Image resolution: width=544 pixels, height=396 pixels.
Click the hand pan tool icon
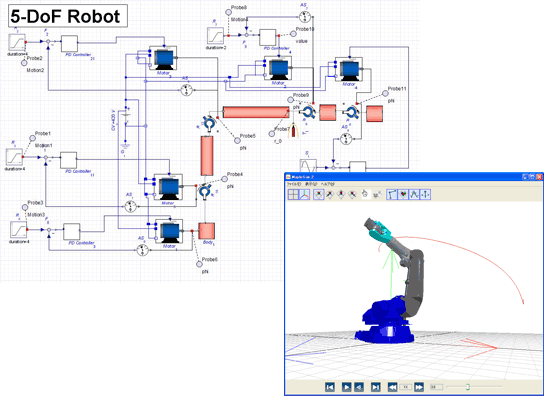click(x=365, y=194)
